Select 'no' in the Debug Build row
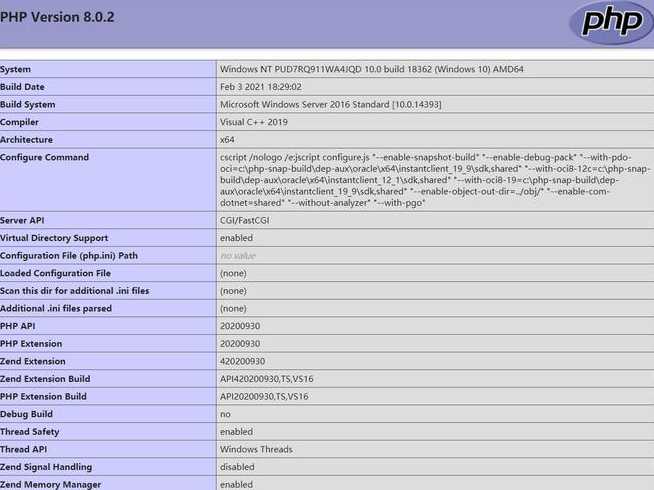The height and width of the screenshot is (490, 654). 225,415
